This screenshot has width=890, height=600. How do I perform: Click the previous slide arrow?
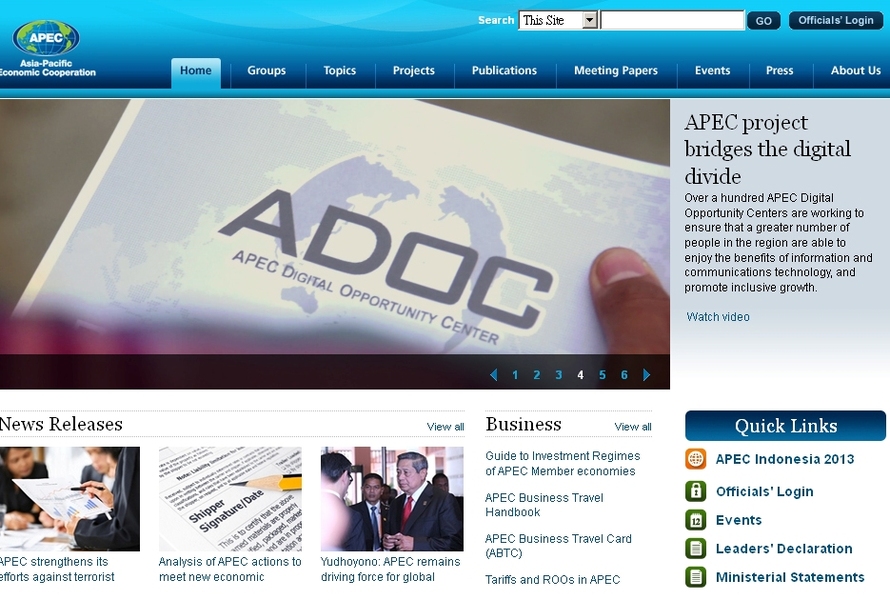(x=493, y=375)
